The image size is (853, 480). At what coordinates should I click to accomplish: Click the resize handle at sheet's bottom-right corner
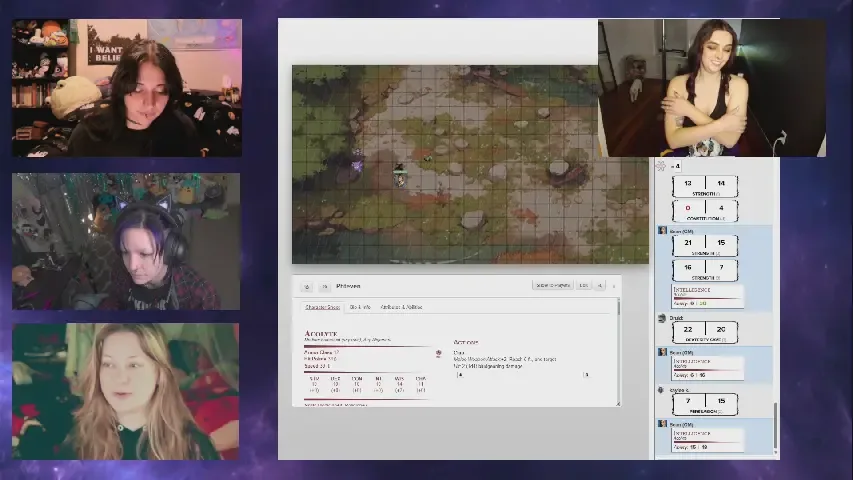[x=616, y=402]
